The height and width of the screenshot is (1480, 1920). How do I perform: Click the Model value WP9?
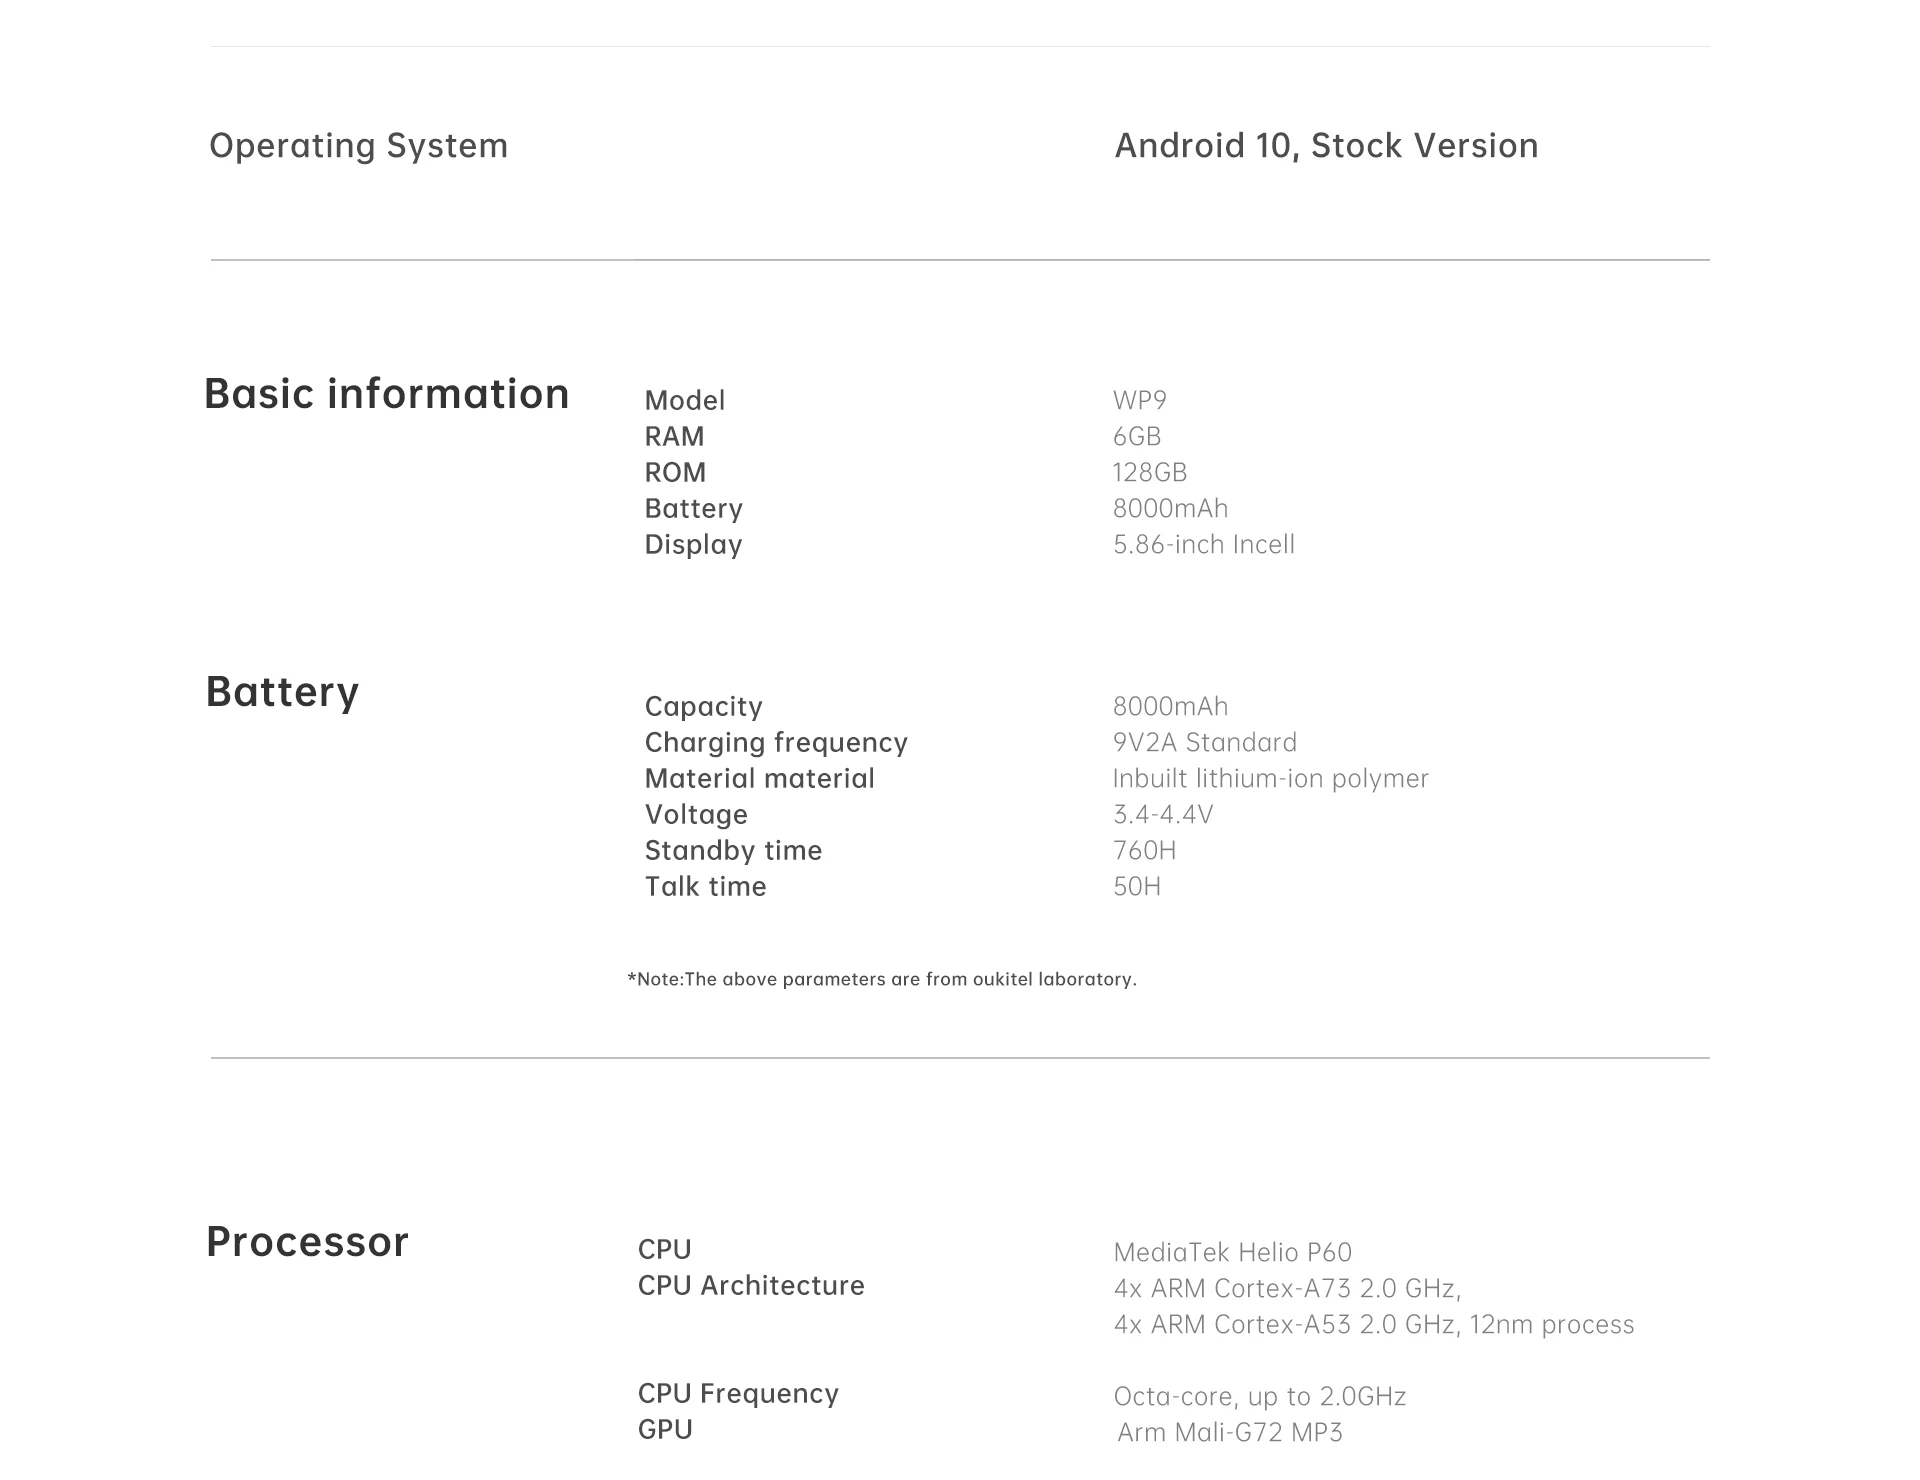tap(1140, 400)
